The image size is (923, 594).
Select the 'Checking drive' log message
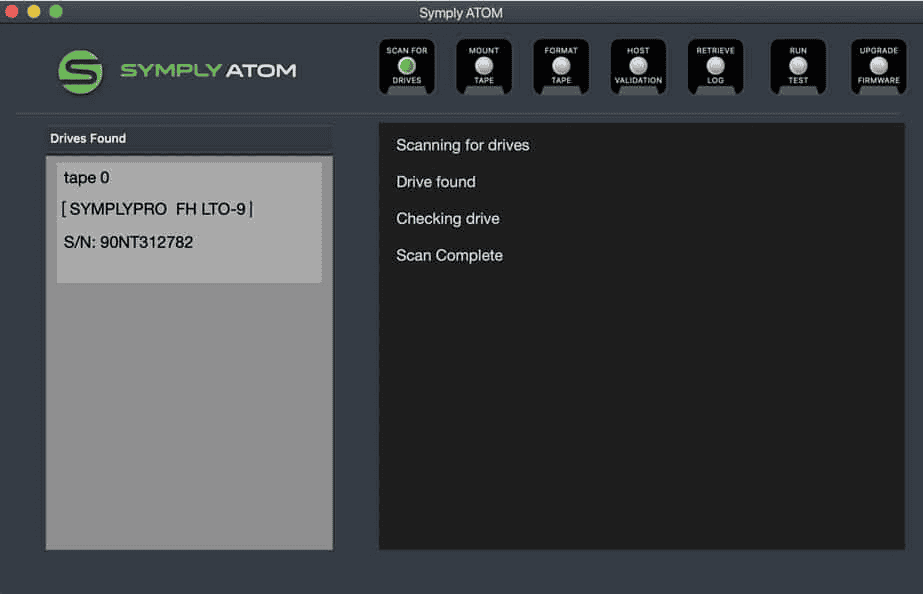[447, 219]
